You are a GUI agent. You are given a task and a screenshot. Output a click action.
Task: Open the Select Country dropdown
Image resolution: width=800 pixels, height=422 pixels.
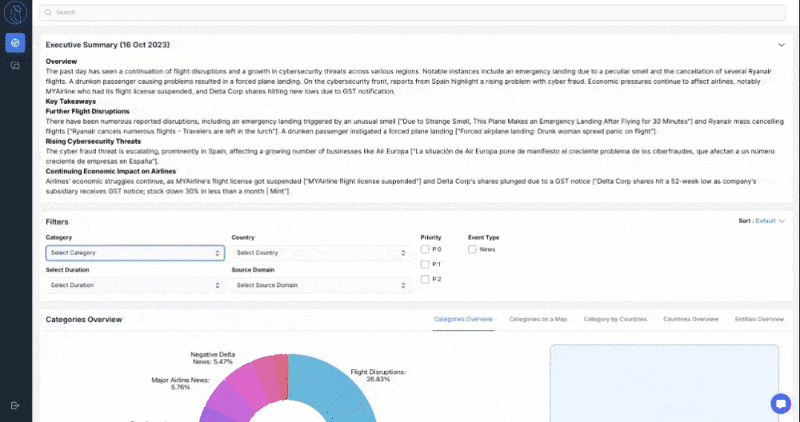[321, 253]
